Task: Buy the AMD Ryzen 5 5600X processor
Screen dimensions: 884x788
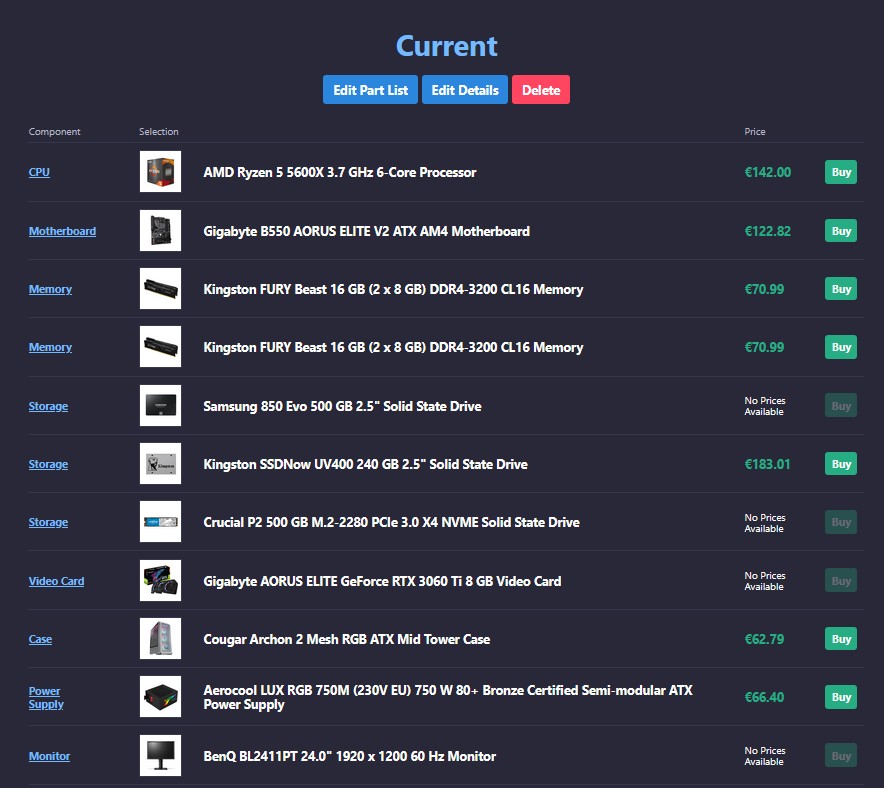Action: 841,172
